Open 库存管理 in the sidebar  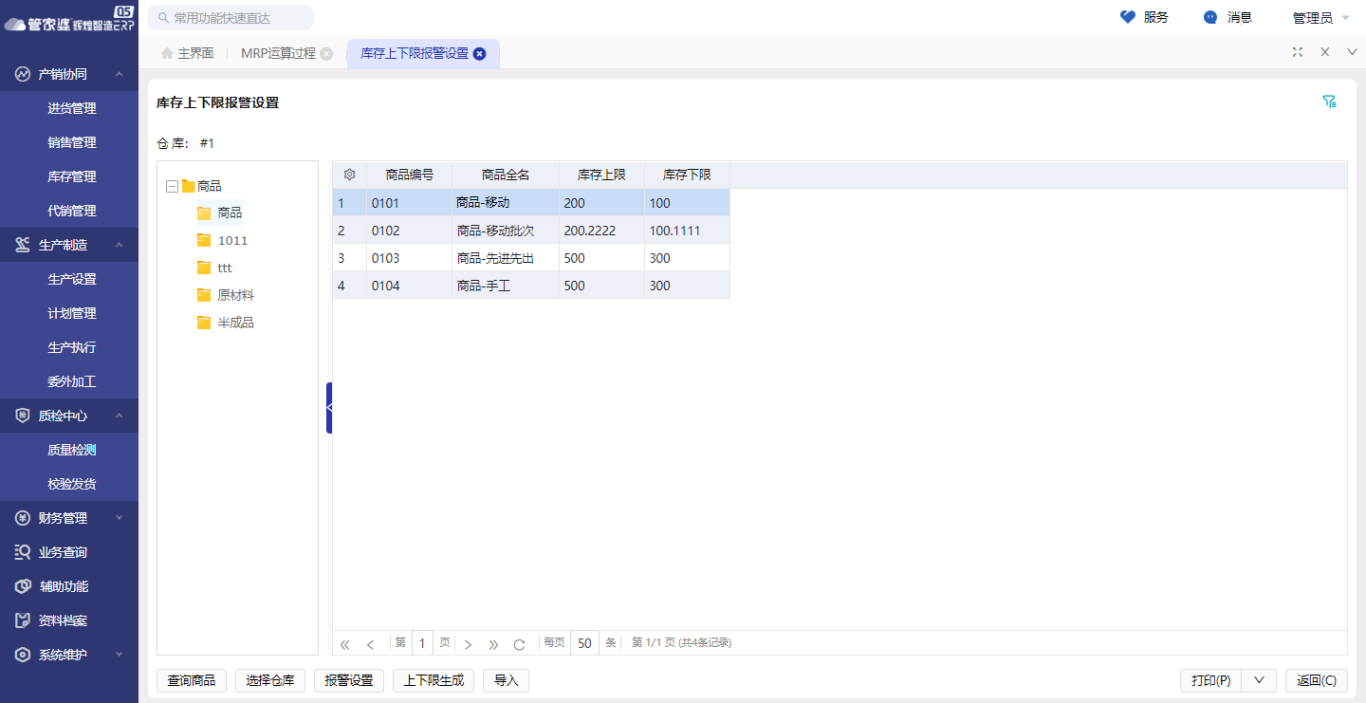tap(72, 177)
